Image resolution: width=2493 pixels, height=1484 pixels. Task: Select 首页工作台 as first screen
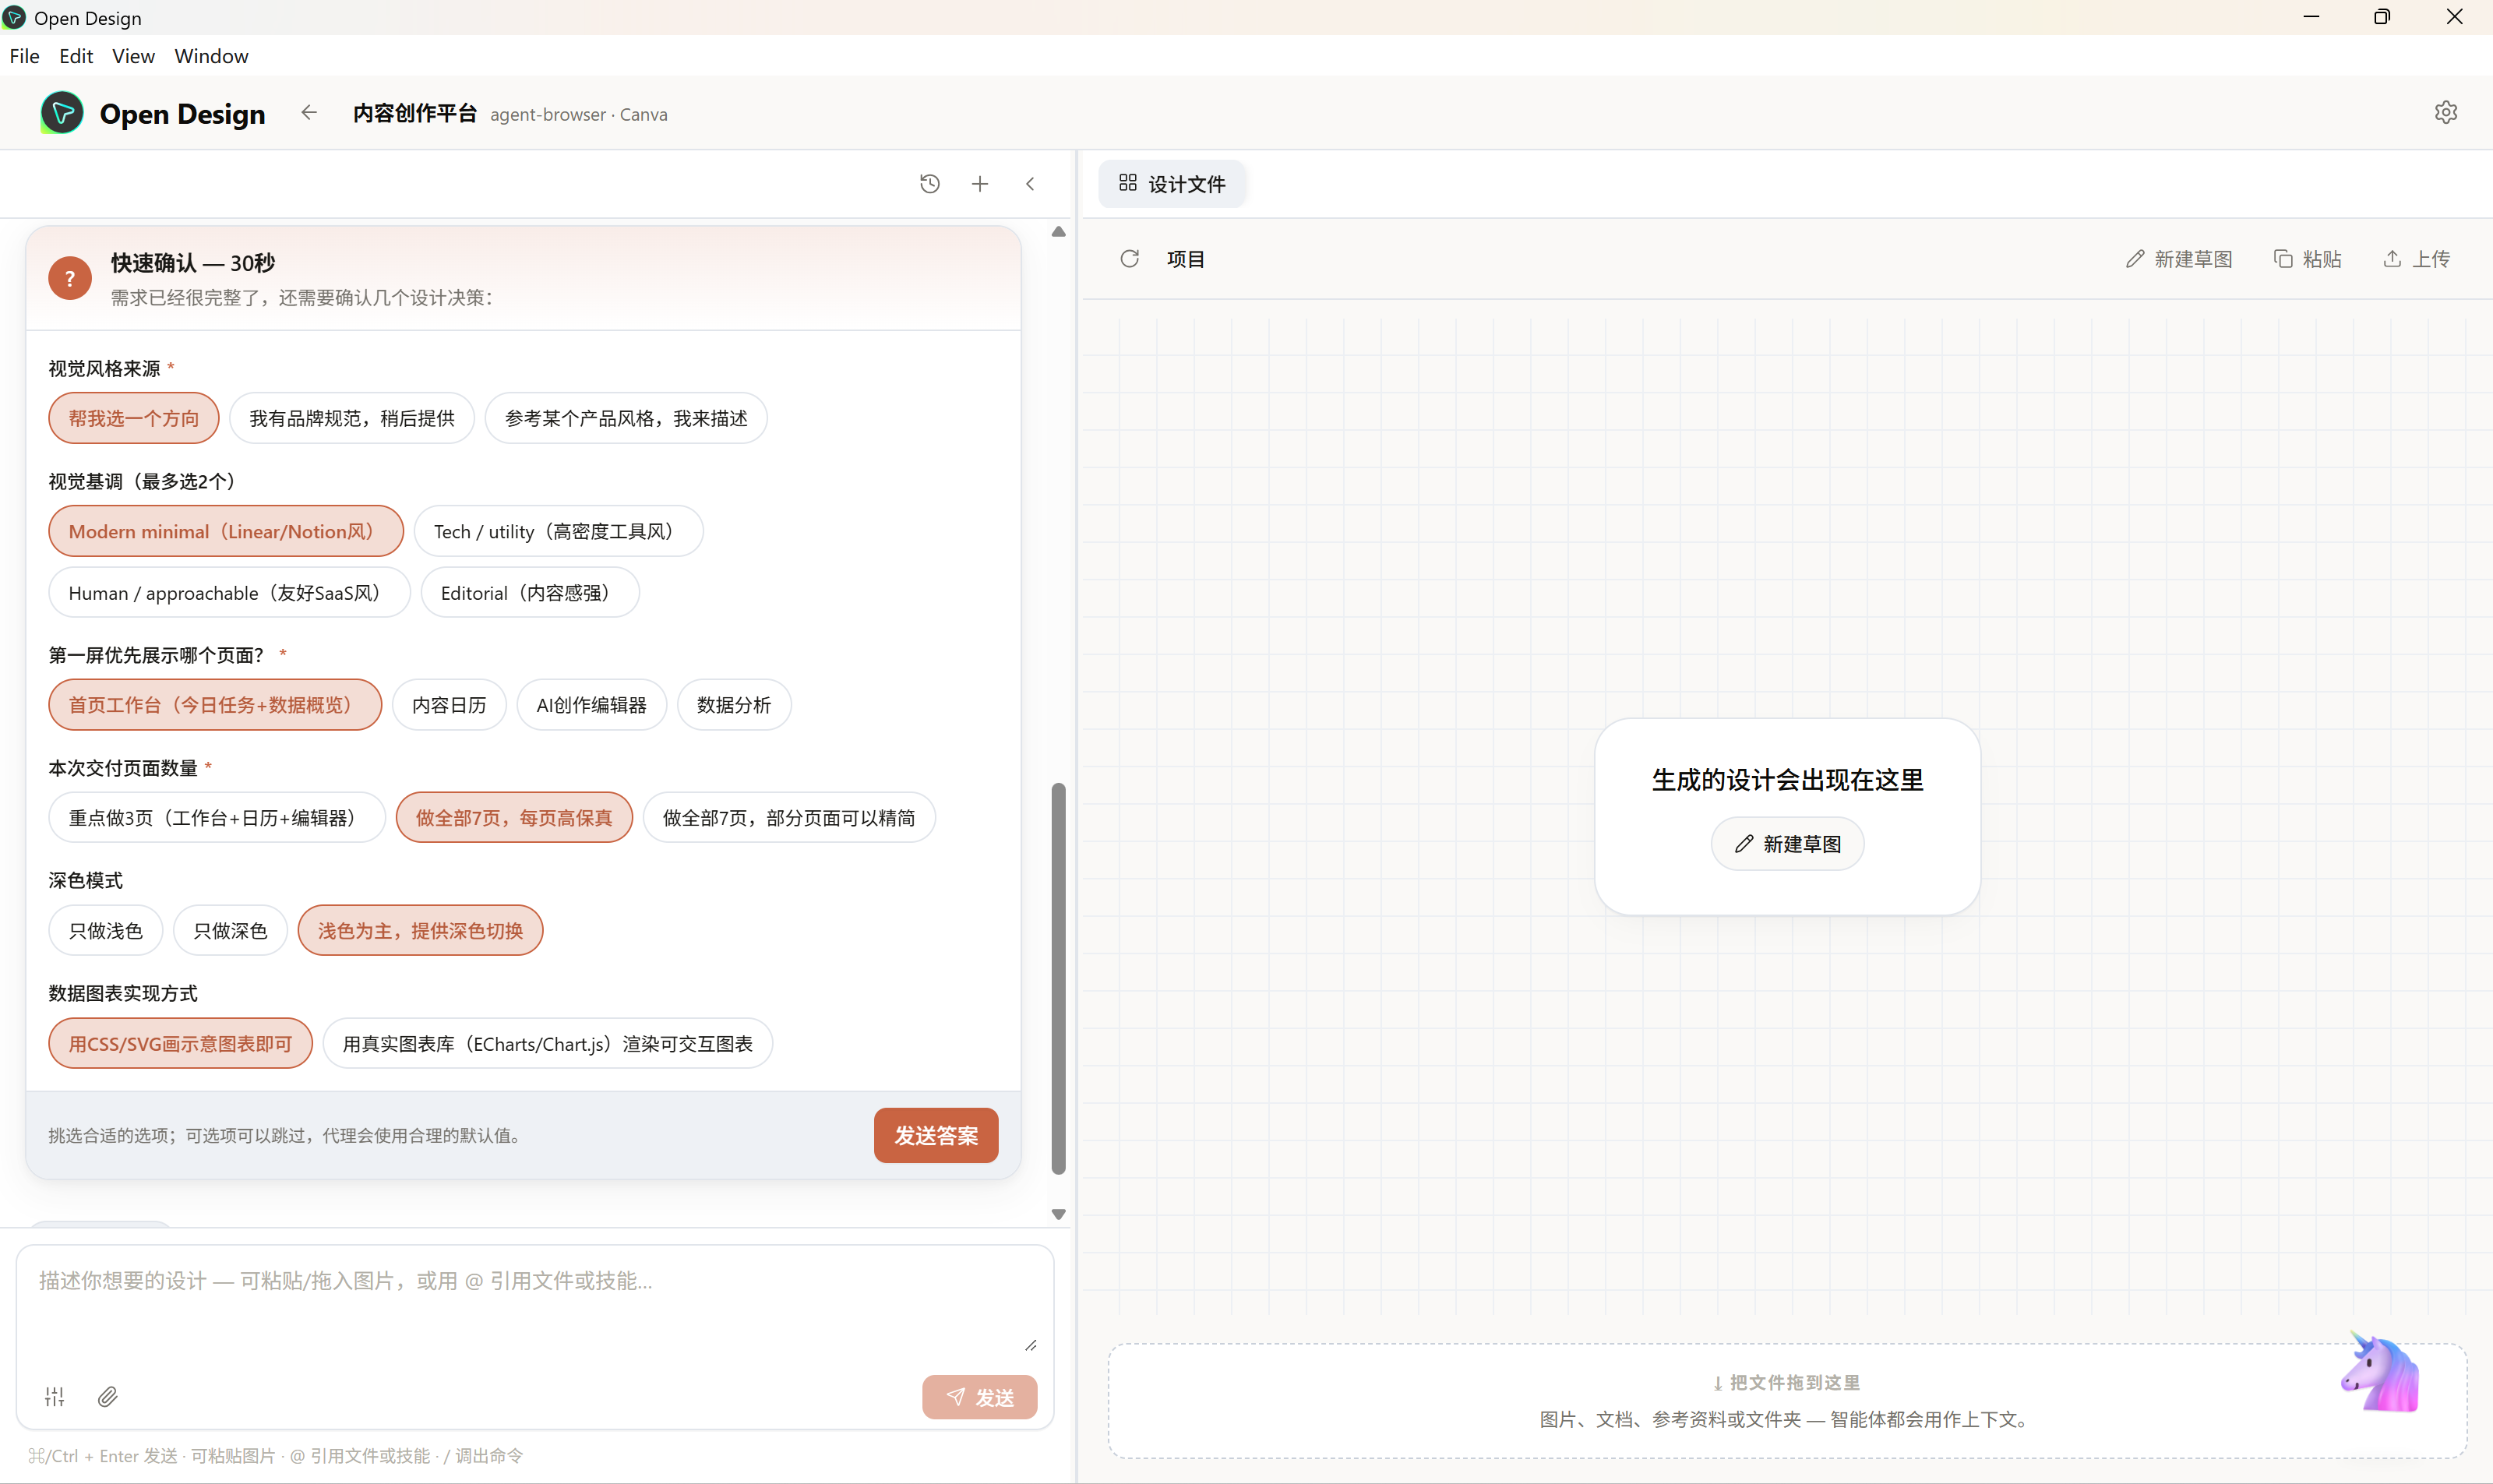215,705
